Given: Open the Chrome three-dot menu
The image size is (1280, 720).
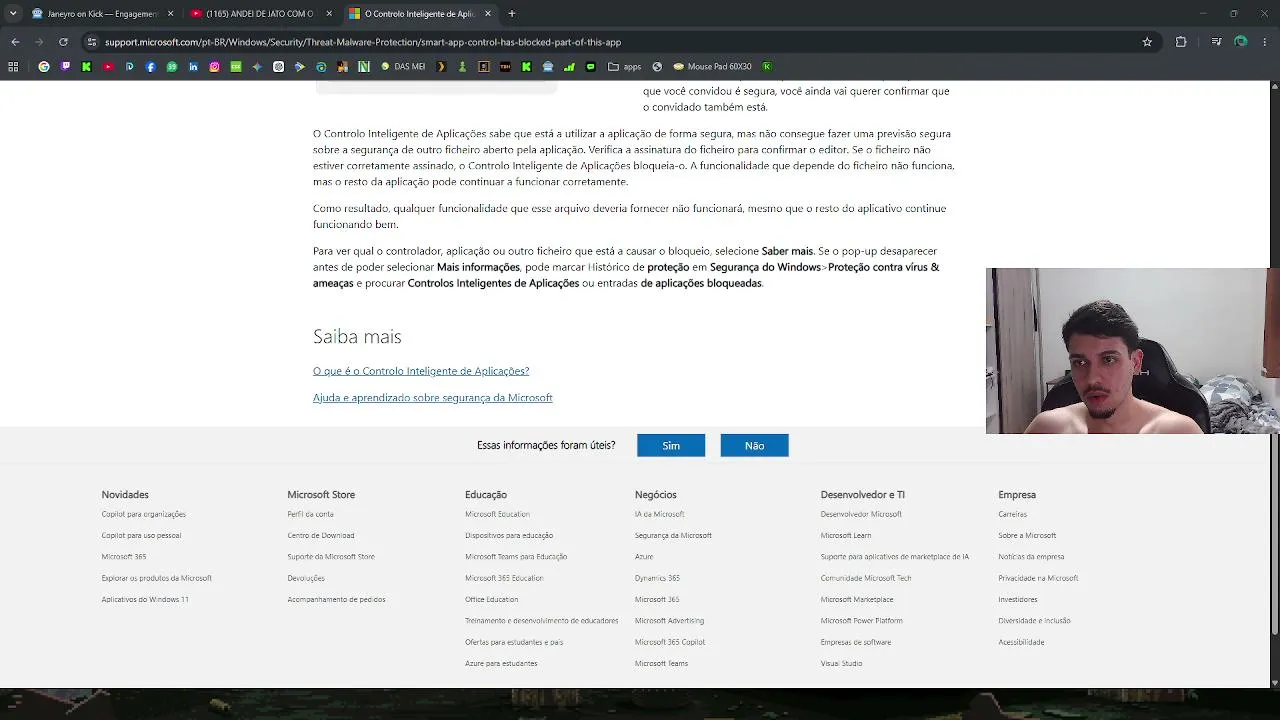Looking at the screenshot, I should (1265, 42).
